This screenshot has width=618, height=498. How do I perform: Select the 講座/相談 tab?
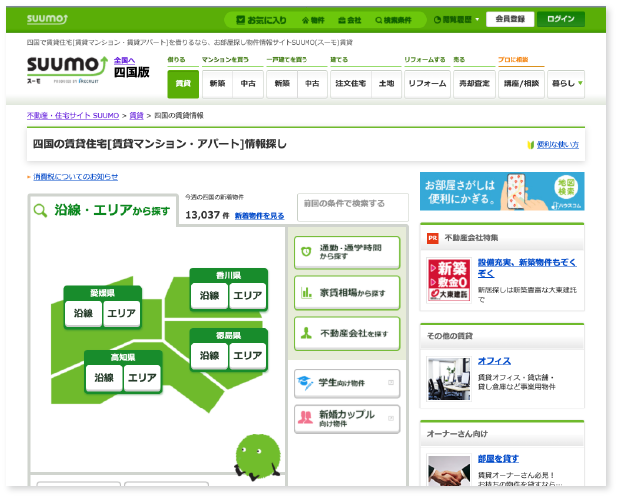pyautogui.click(x=521, y=84)
